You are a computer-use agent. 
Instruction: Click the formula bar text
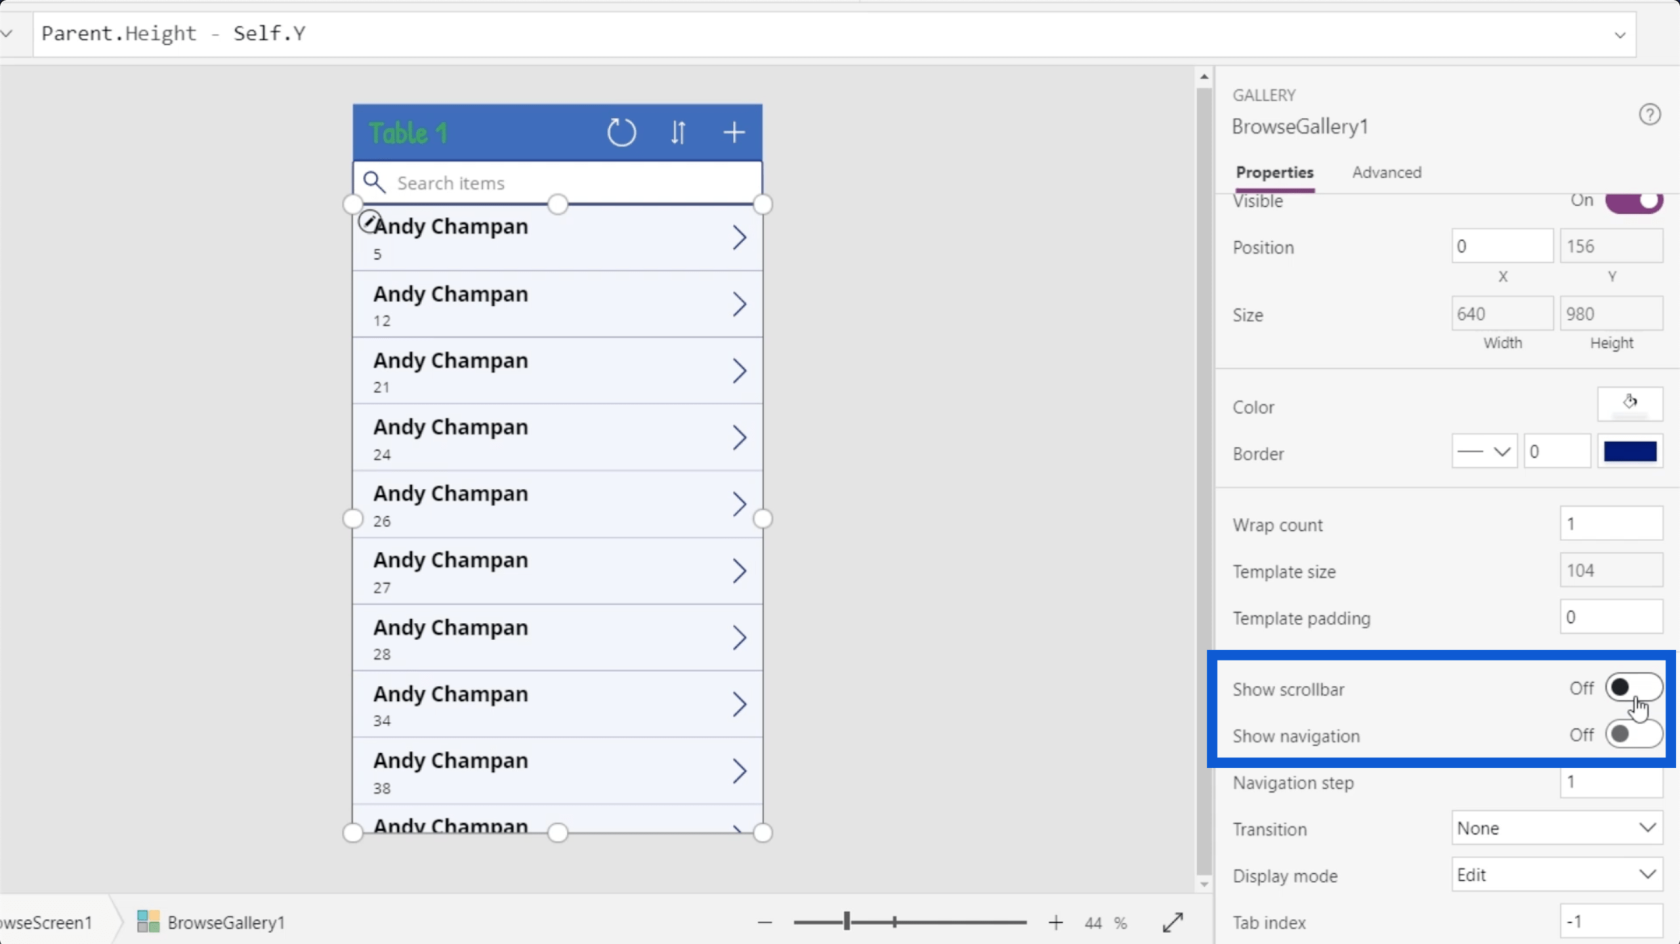pos(173,33)
